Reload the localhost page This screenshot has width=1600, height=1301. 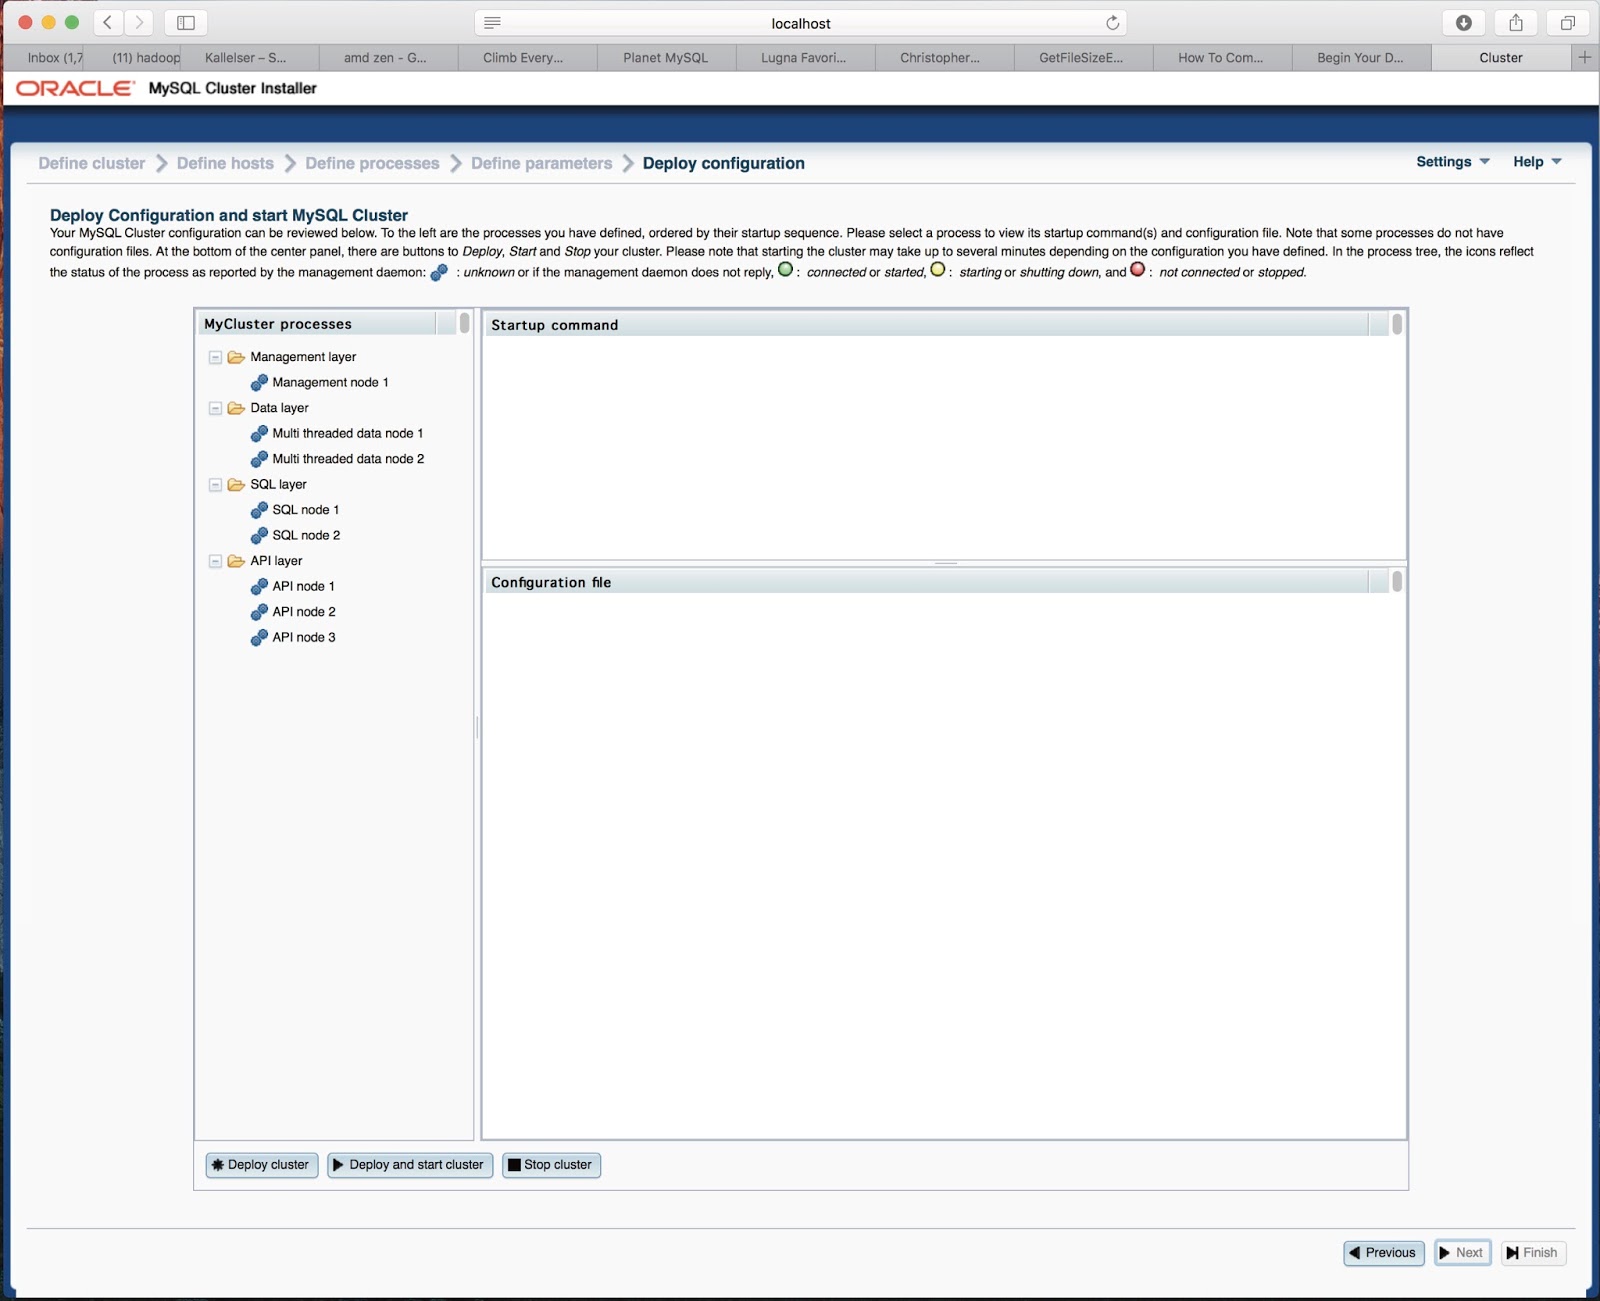(1112, 23)
